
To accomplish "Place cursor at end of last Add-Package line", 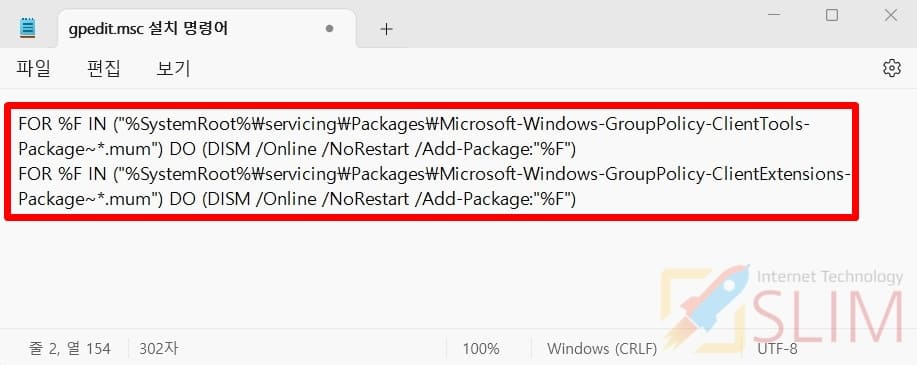I will pos(577,200).
